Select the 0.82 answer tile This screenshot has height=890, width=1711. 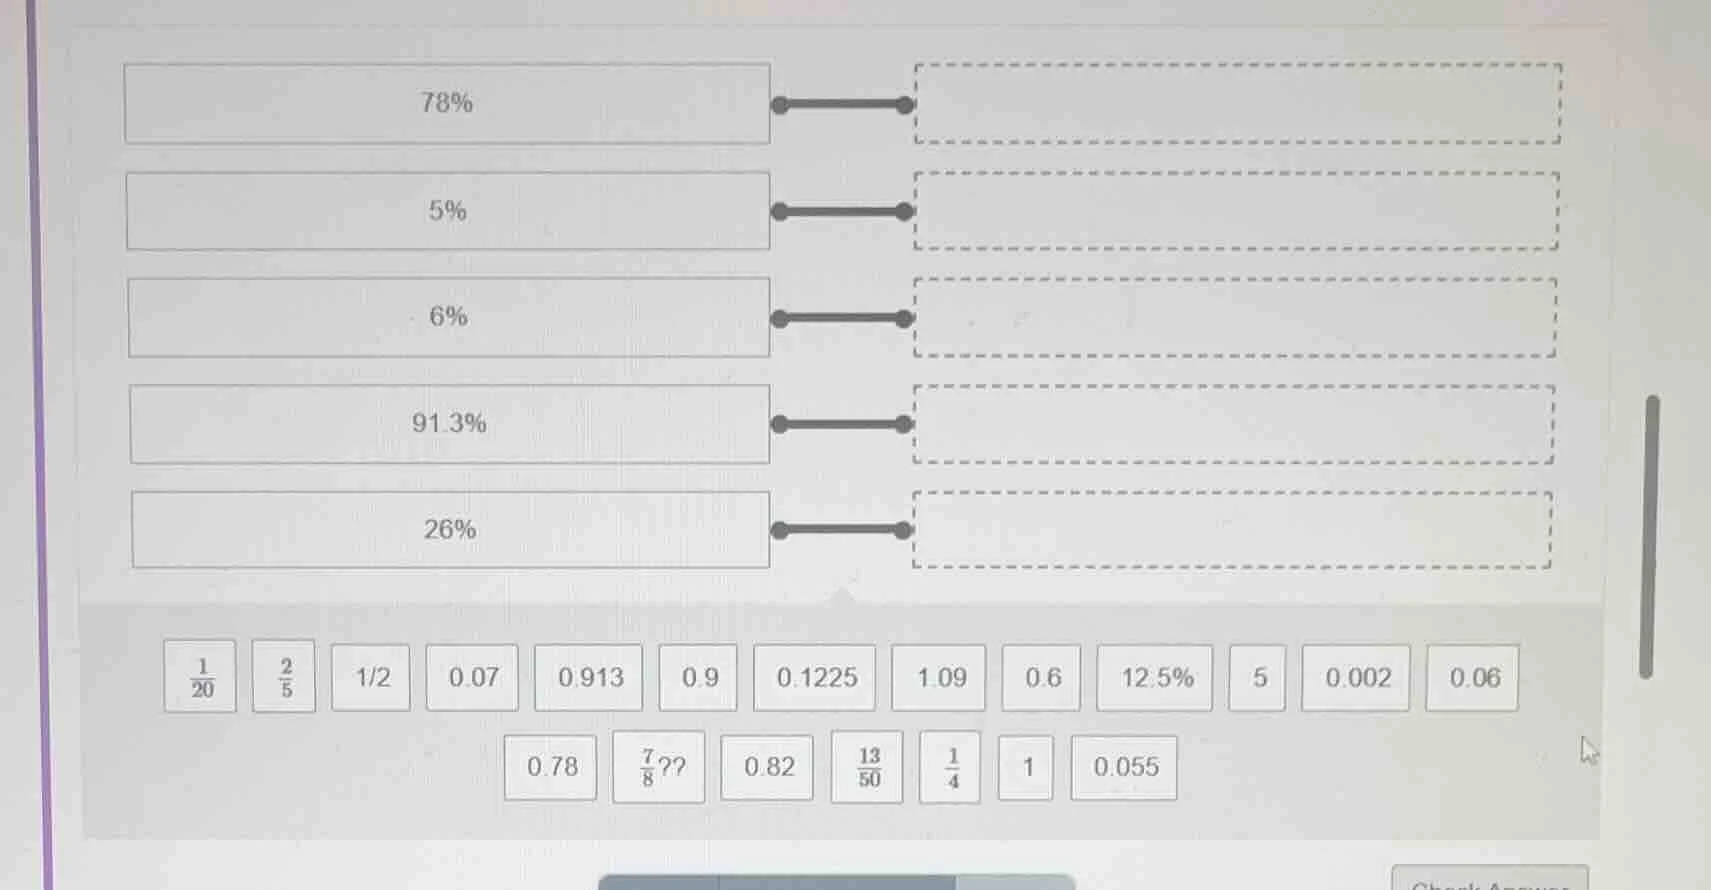pos(768,767)
